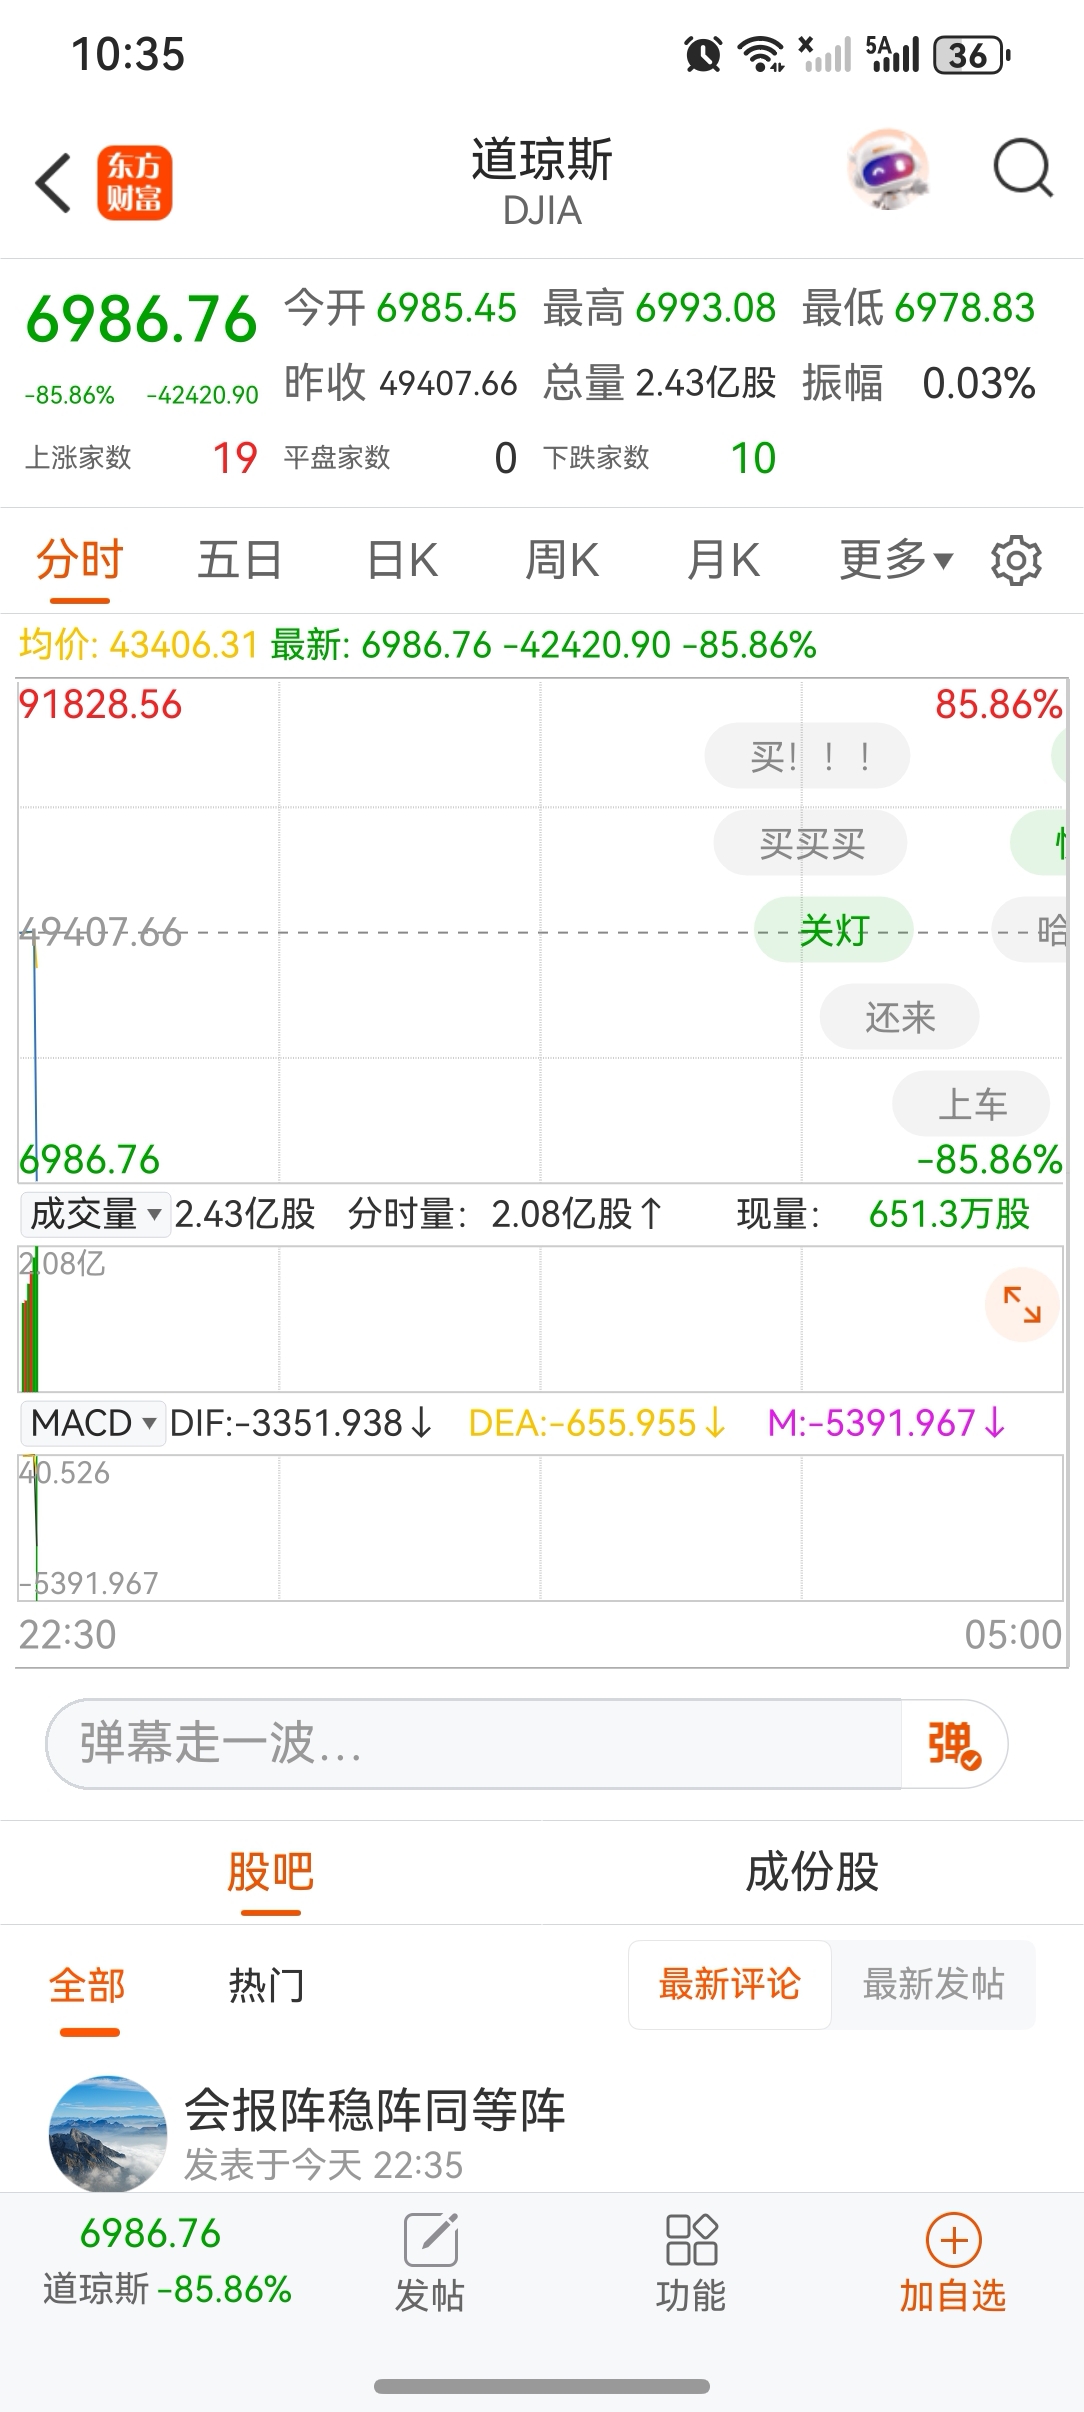
Task: Open chart settings gear icon
Action: pos(1016,560)
